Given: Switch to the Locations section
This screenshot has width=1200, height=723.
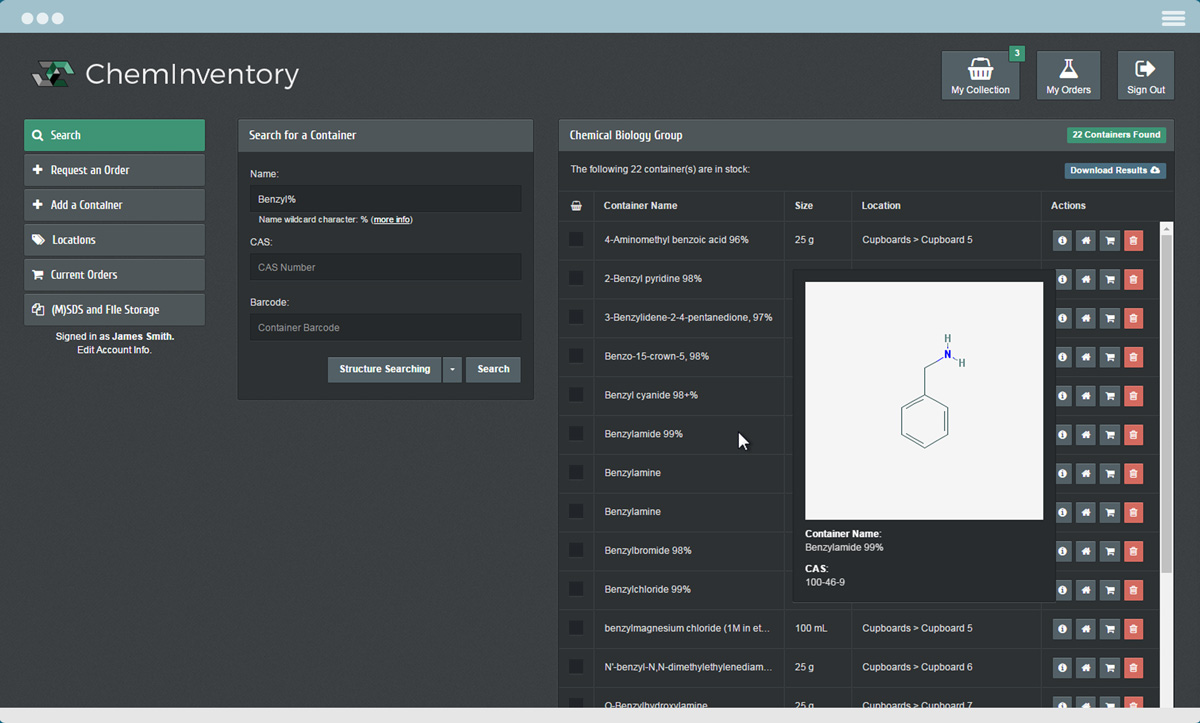Looking at the screenshot, I should pyautogui.click(x=114, y=239).
